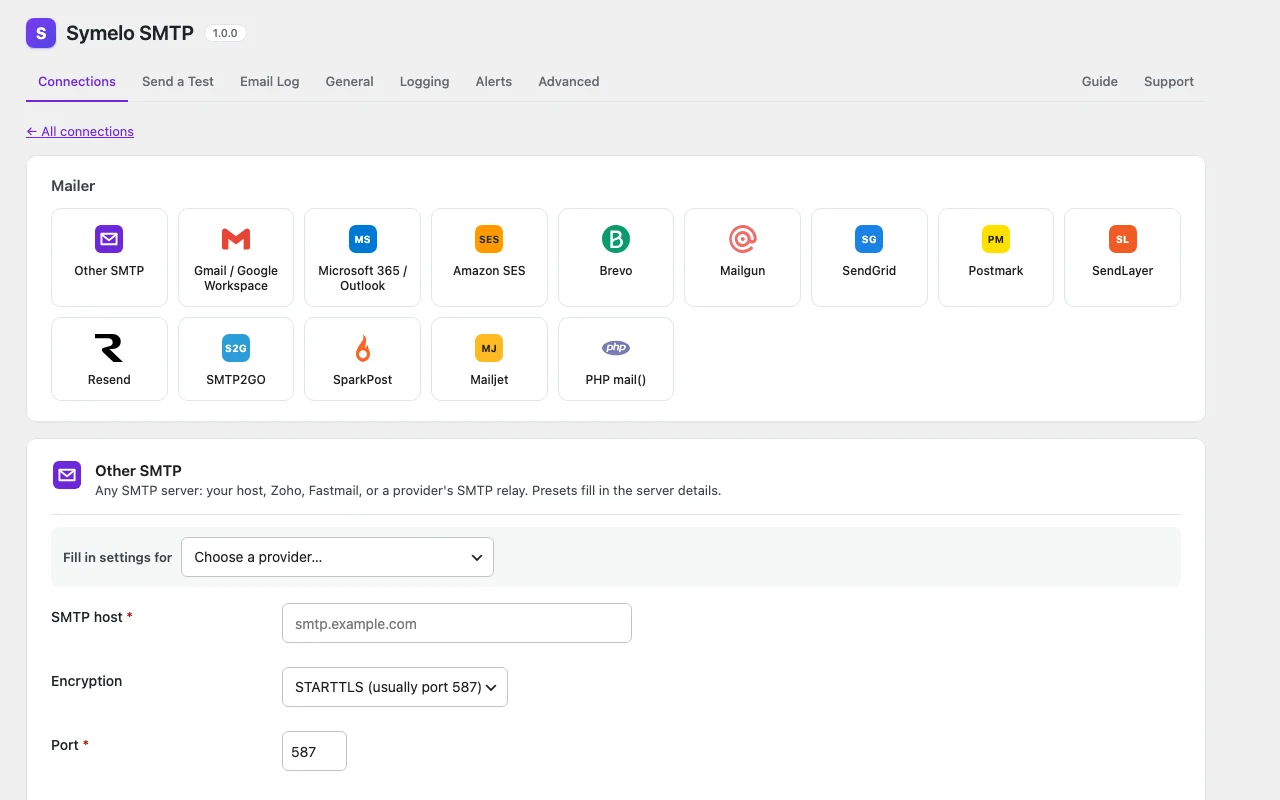1280x800 pixels.
Task: Click the Symelo SMTP title text
Action: tap(130, 33)
